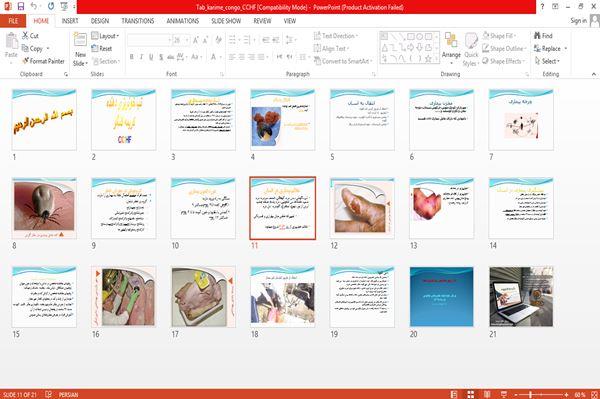Click the Sign in link

coord(578,21)
